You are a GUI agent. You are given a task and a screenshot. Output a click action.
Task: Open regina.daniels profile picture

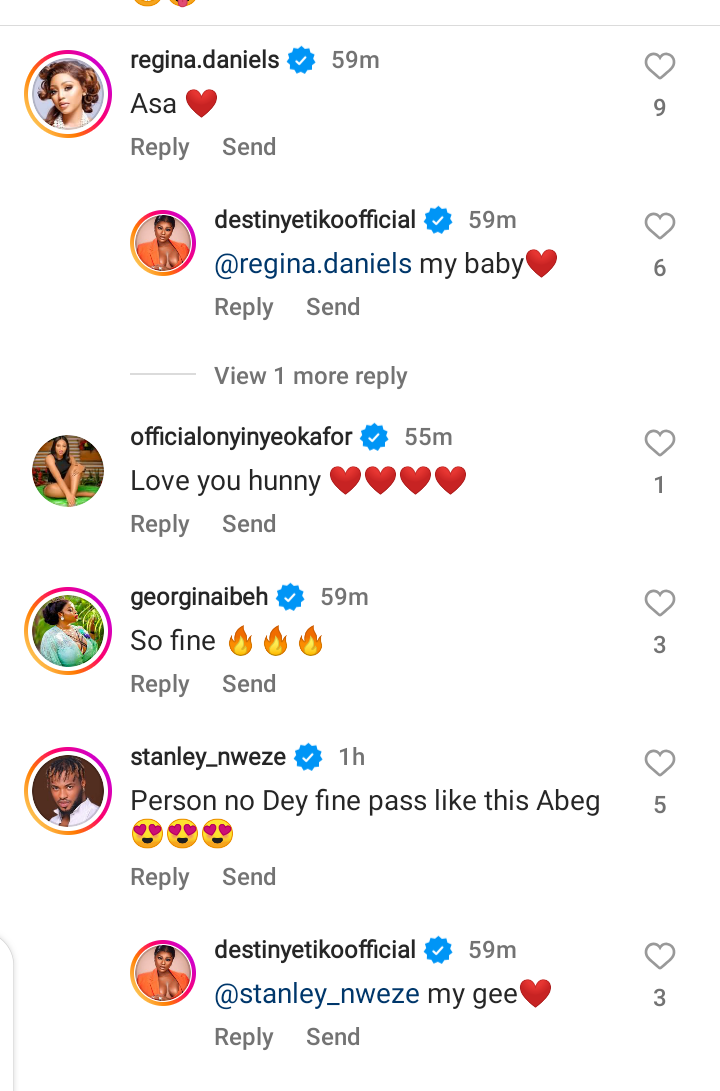click(x=68, y=93)
